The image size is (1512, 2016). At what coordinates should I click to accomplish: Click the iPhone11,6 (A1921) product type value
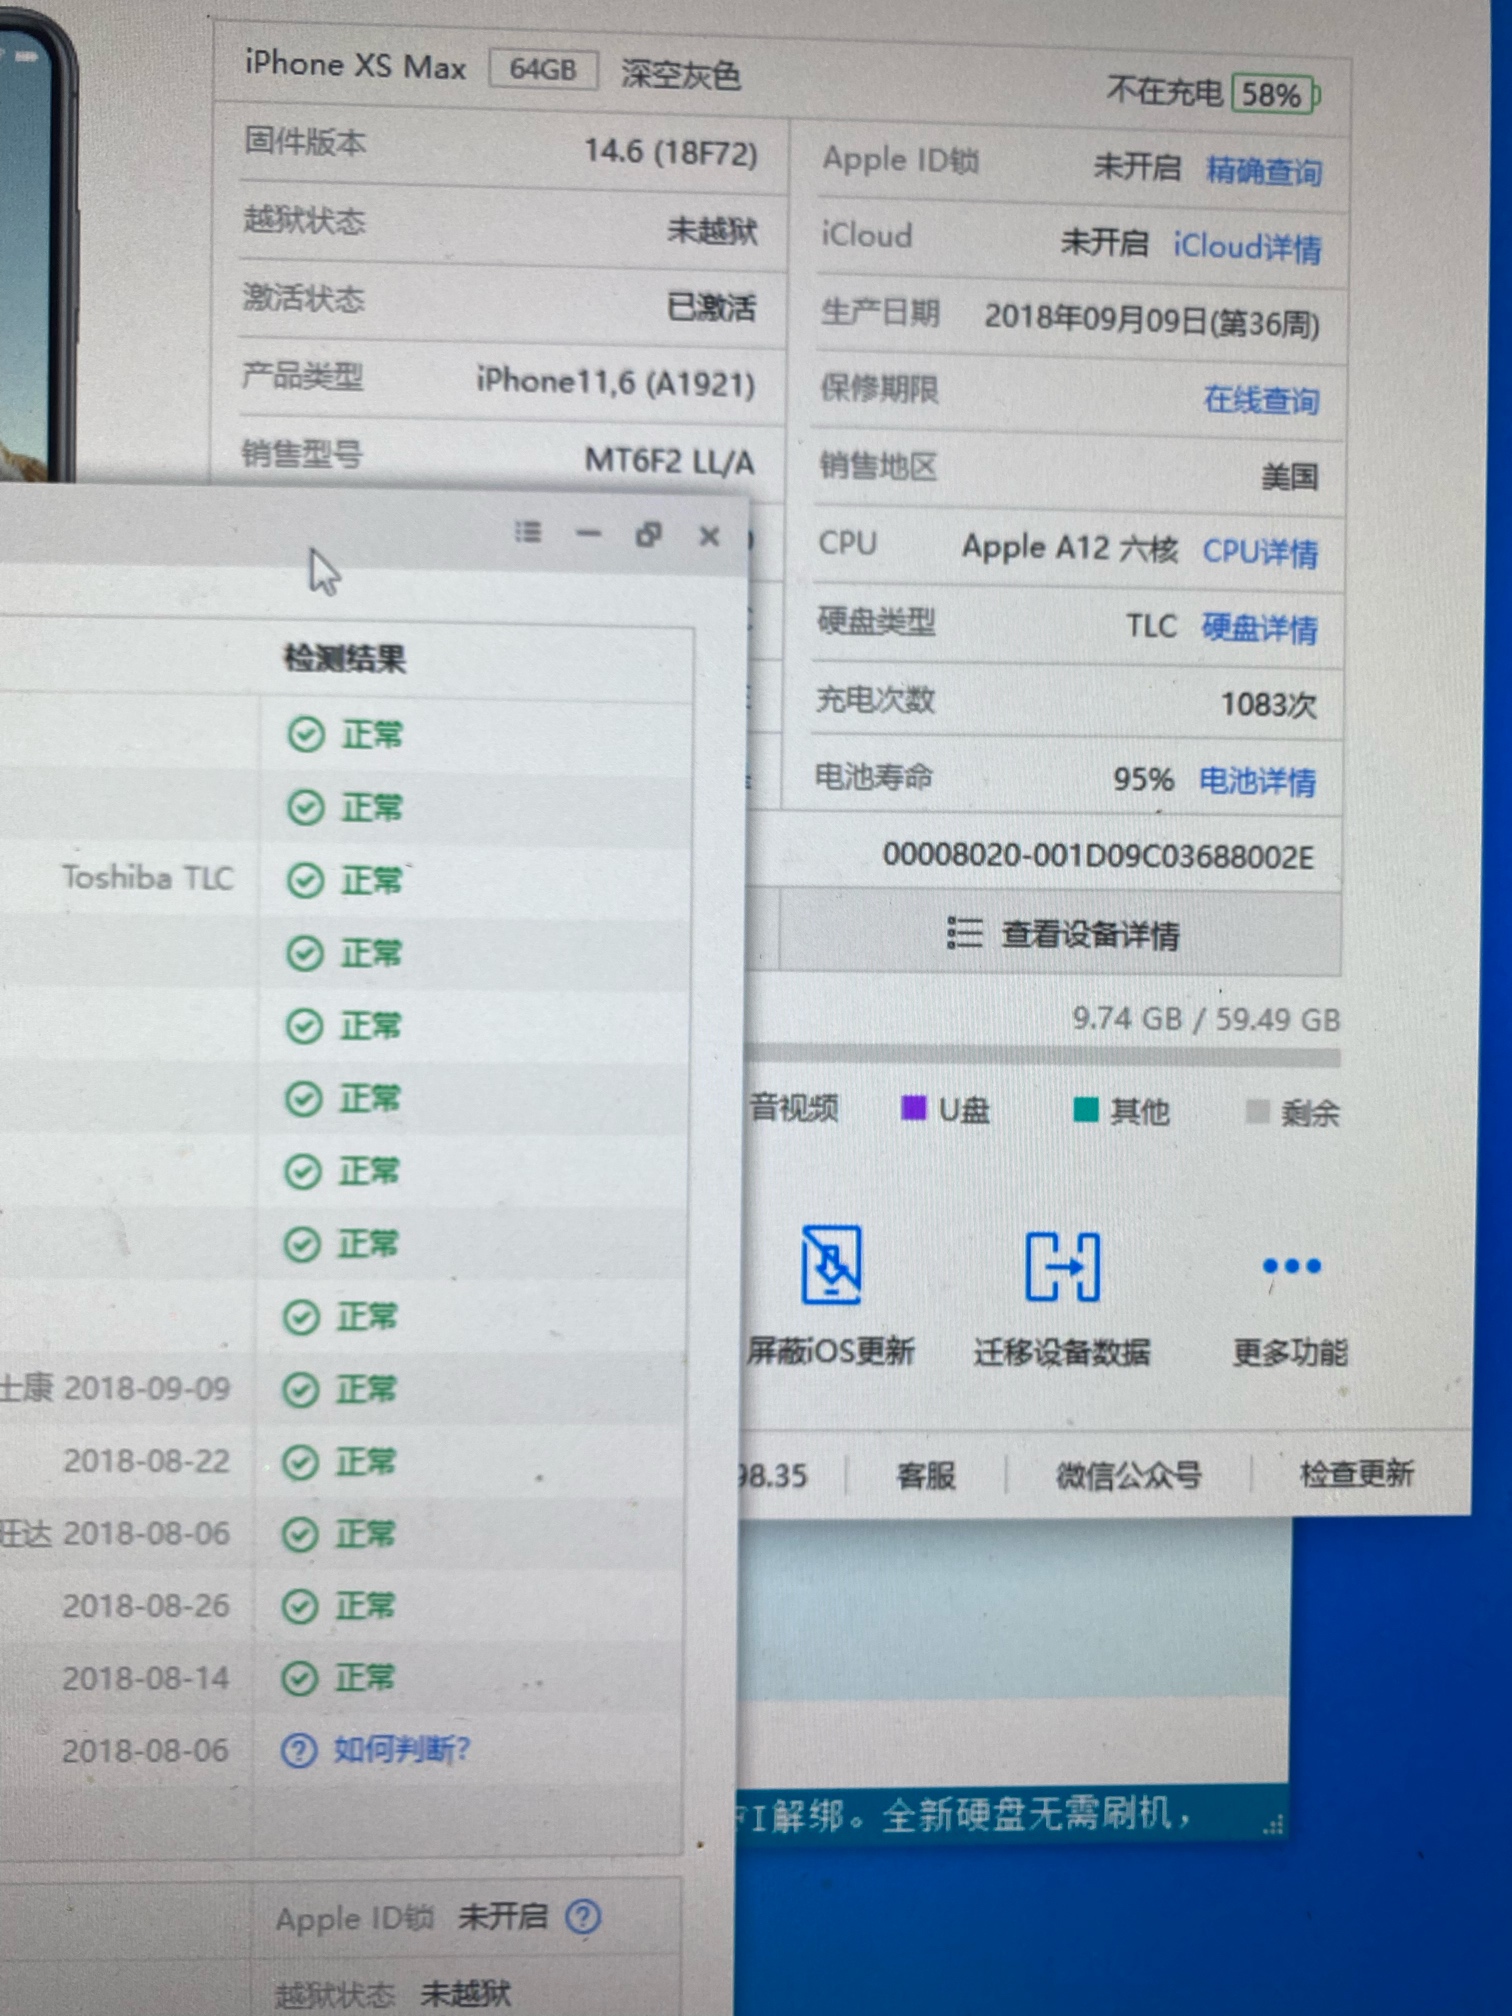pos(615,382)
